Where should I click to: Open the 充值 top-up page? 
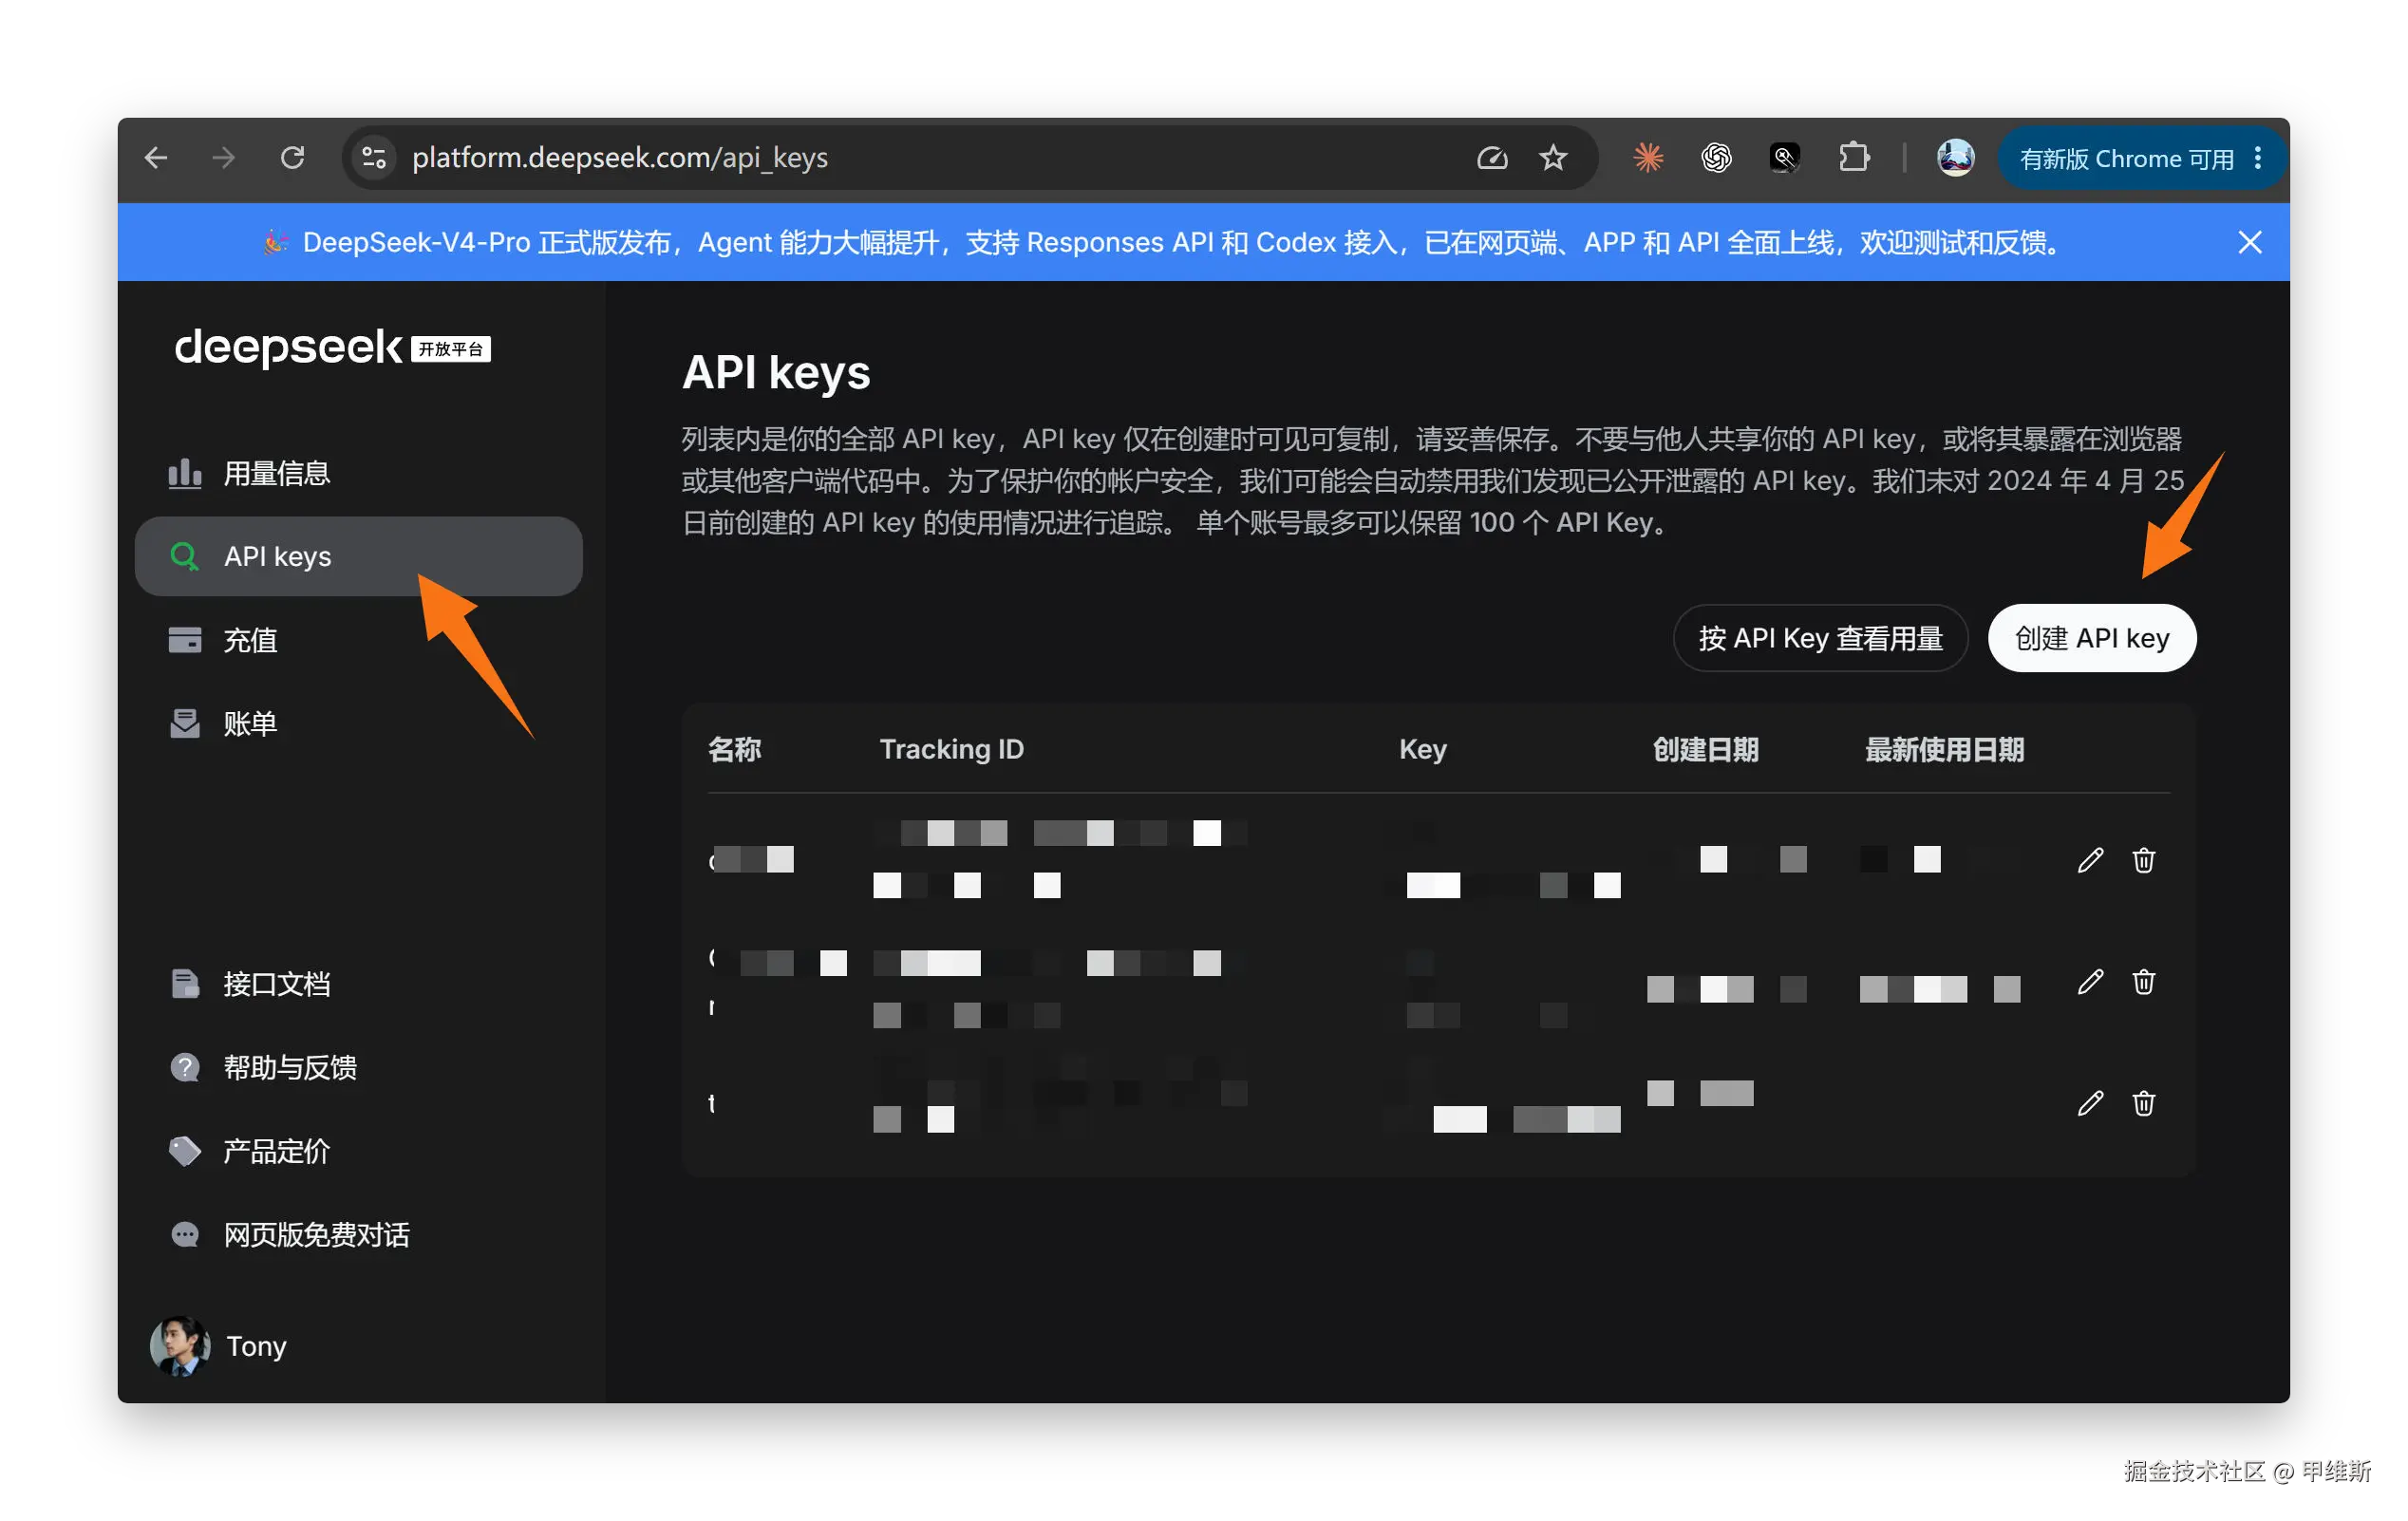click(358, 640)
